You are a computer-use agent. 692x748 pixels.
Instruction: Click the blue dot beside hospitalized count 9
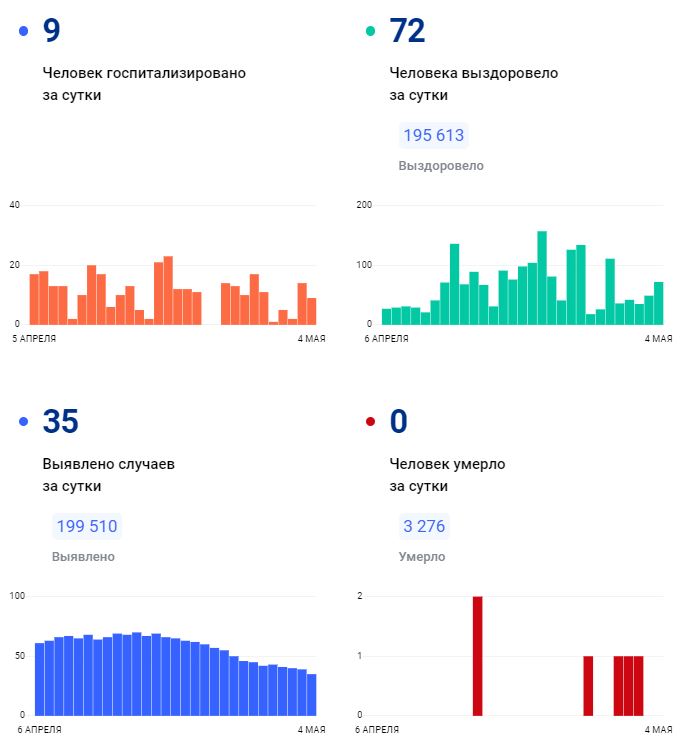24,31
